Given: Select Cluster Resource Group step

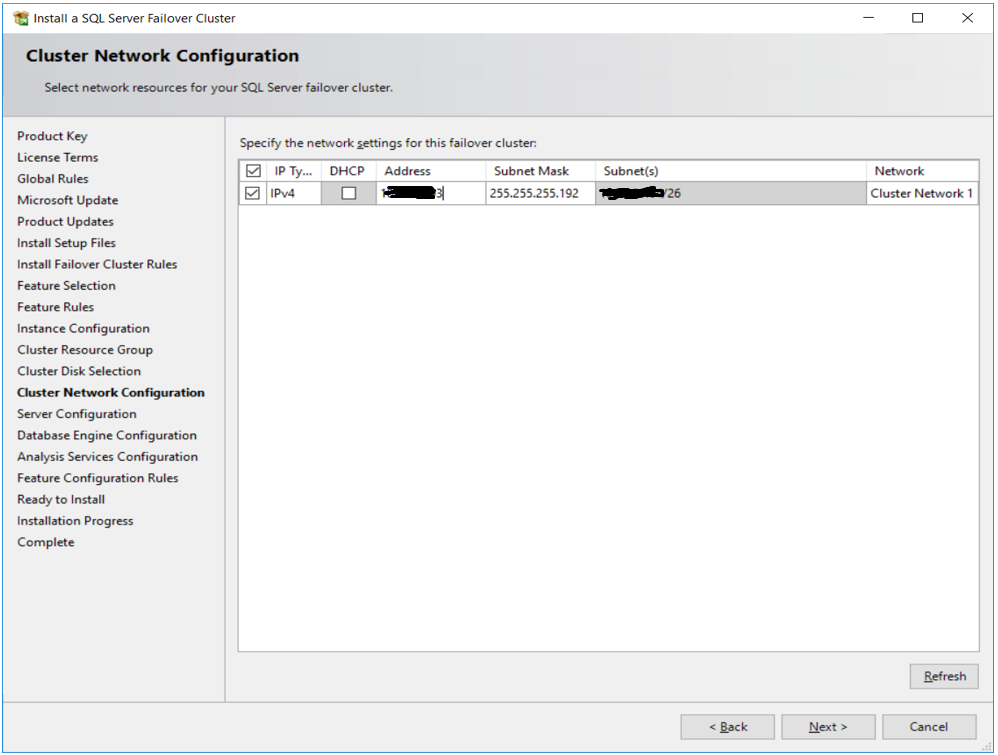Looking at the screenshot, I should 85,350.
